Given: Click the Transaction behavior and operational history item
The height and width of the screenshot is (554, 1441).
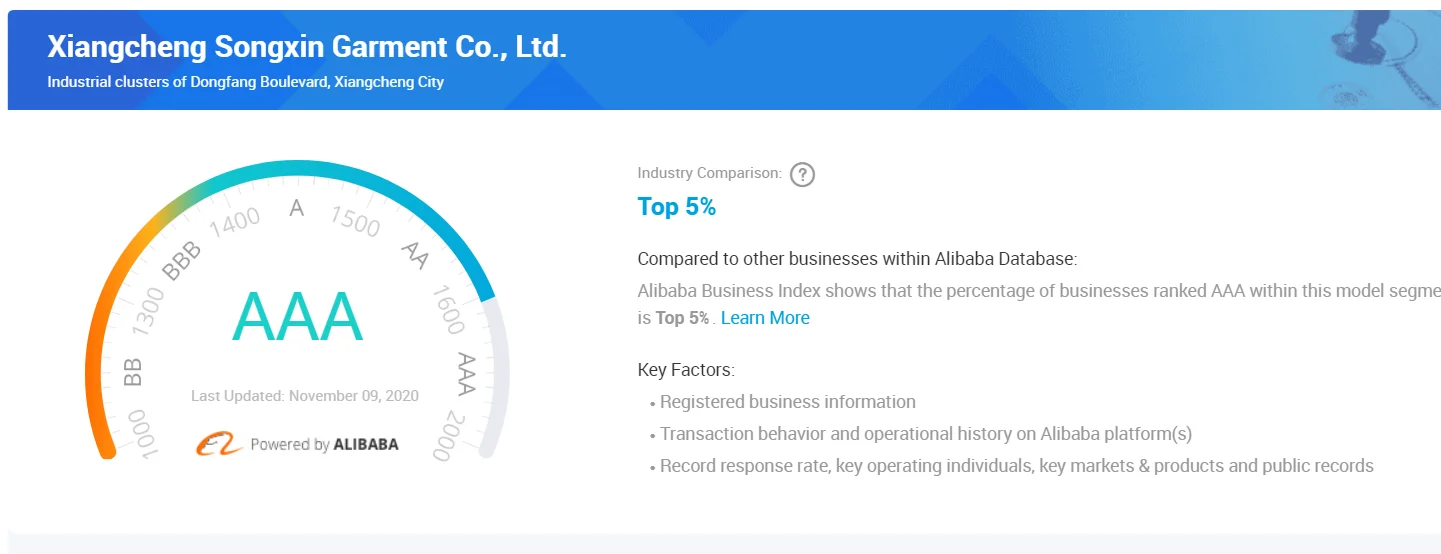Looking at the screenshot, I should tap(925, 434).
